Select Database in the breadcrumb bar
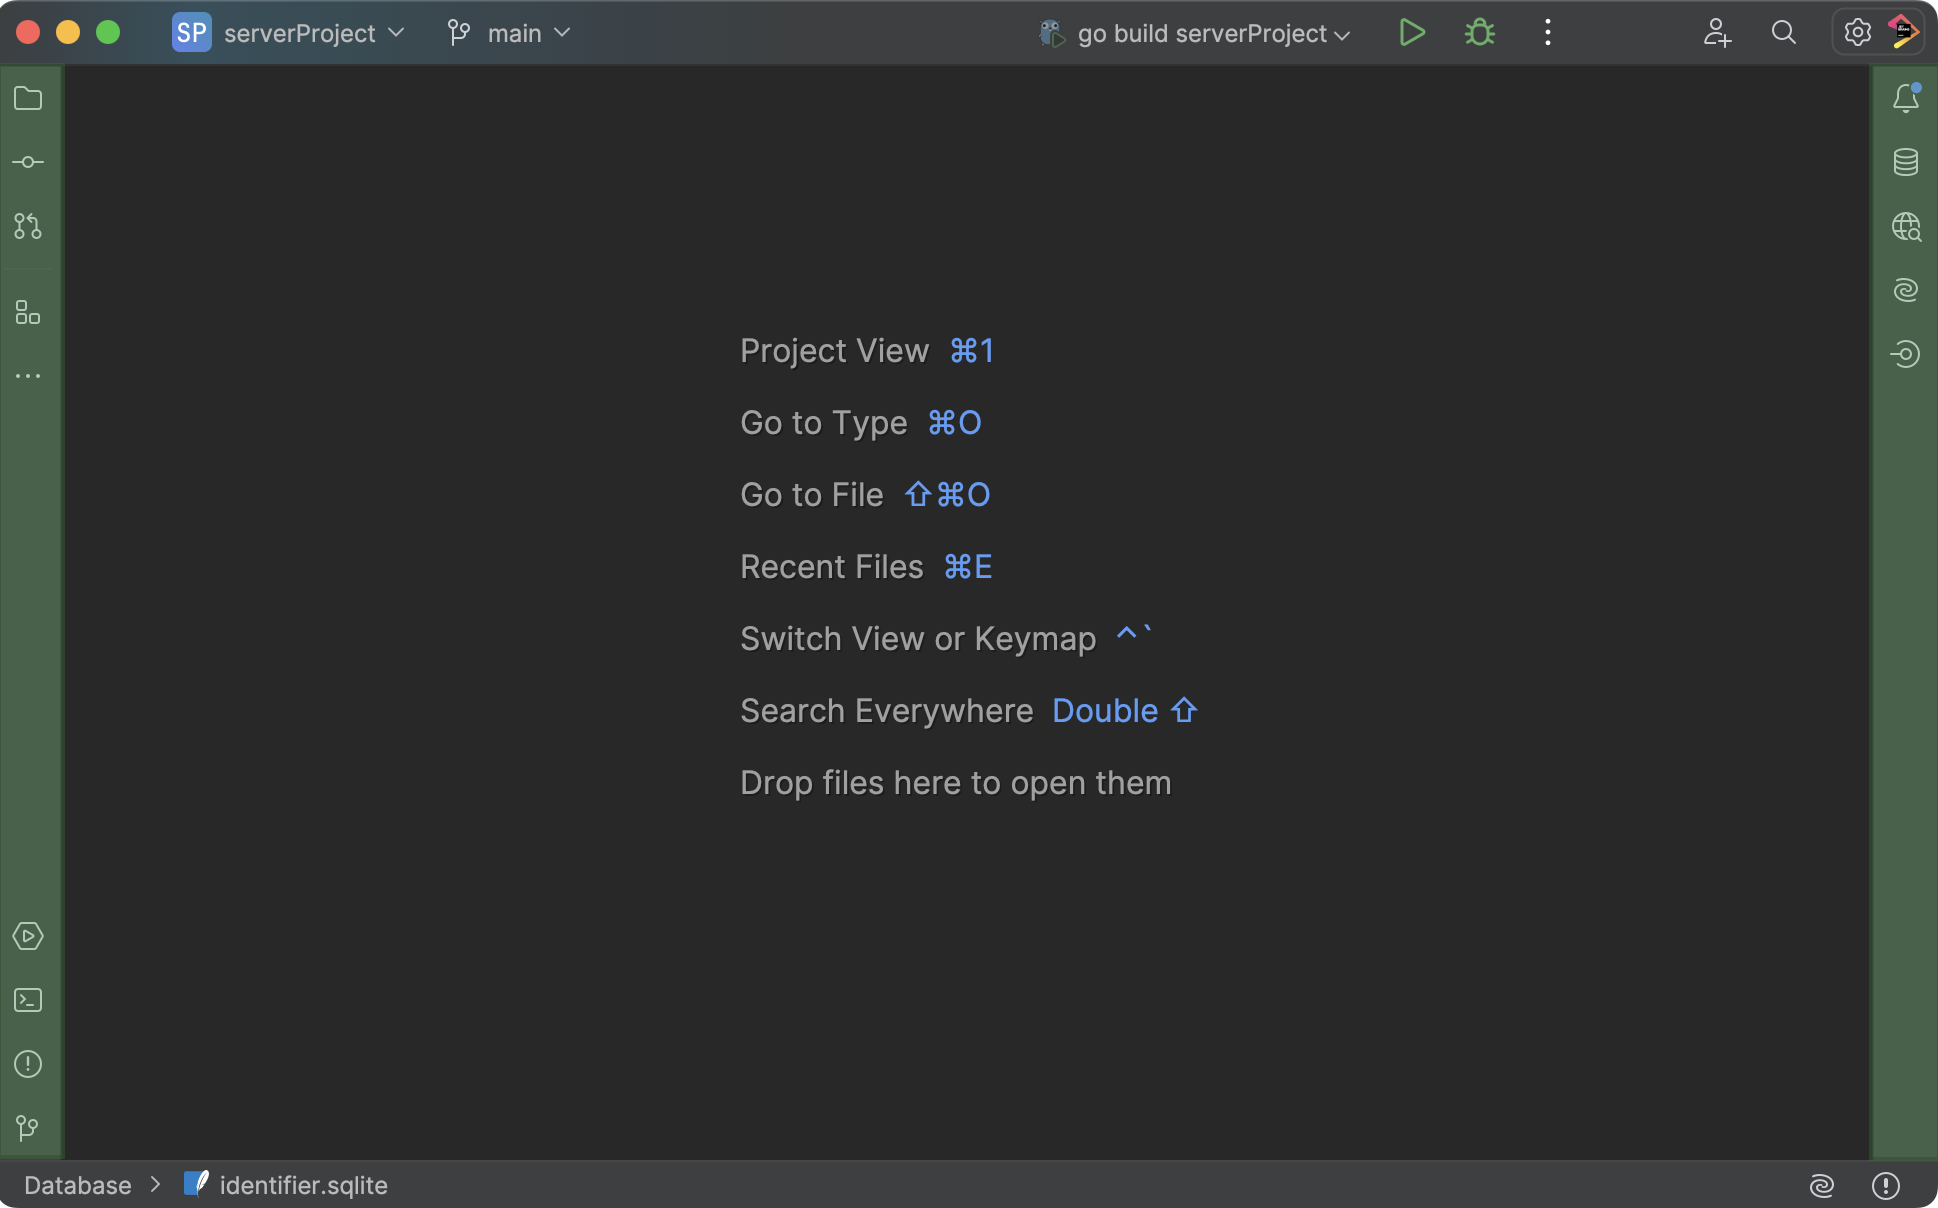 click(76, 1185)
